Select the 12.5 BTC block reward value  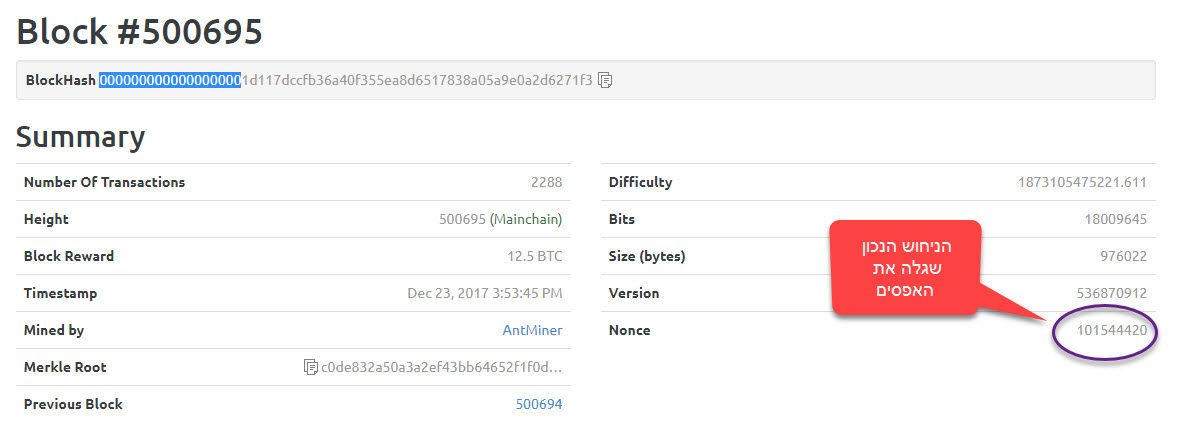tap(534, 256)
